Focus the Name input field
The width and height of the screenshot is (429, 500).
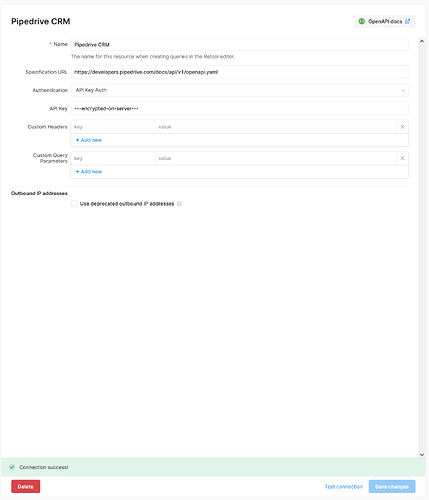click(240, 45)
